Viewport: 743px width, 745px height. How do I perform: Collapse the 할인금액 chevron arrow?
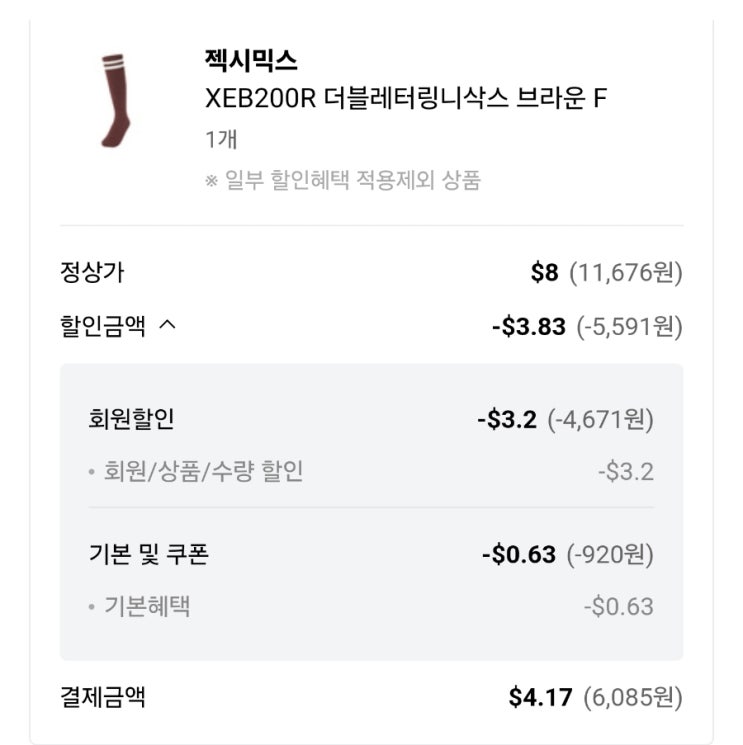[168, 325]
